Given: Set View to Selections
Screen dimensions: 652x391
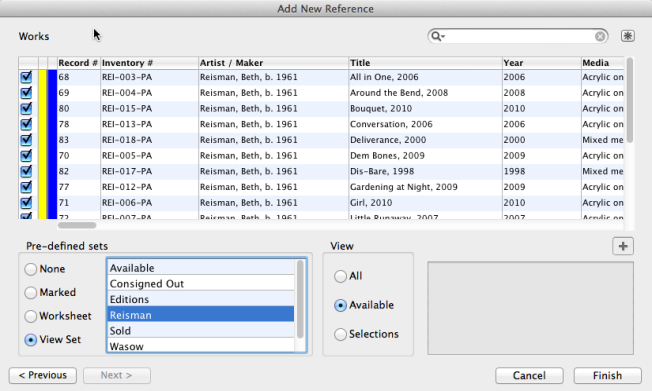Looking at the screenshot, I should [340, 334].
